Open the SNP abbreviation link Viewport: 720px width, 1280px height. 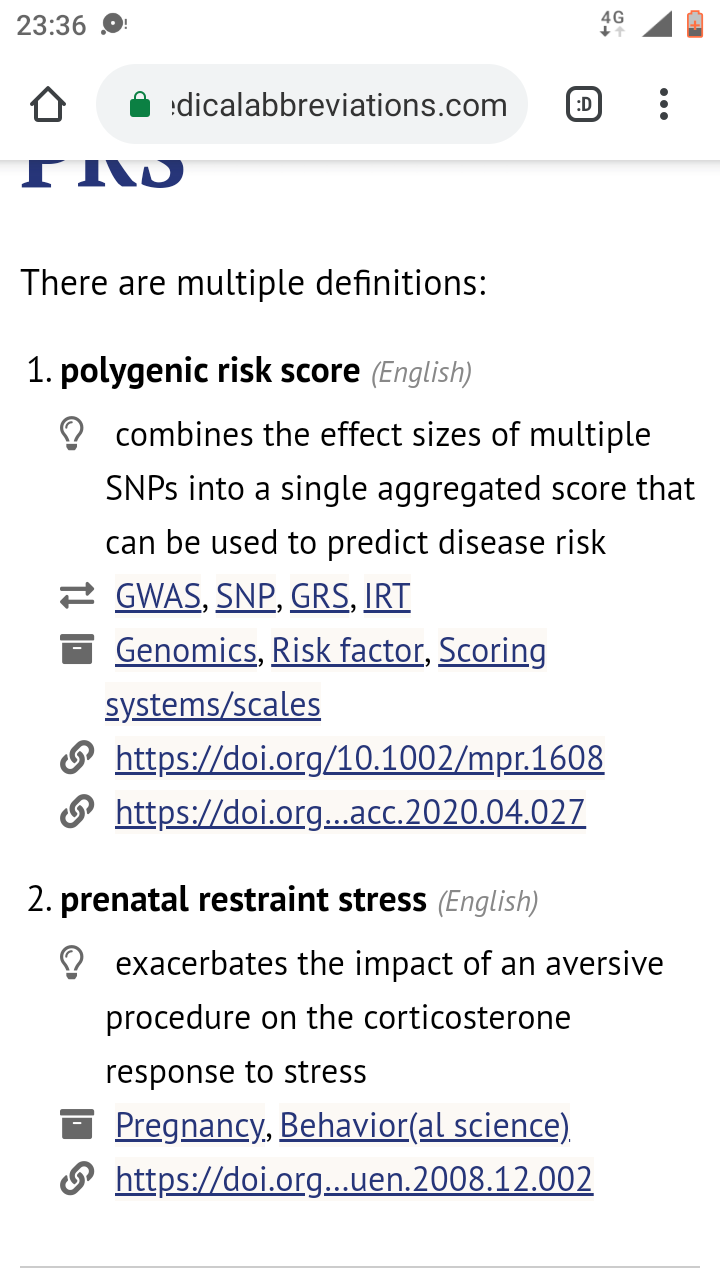click(x=245, y=597)
